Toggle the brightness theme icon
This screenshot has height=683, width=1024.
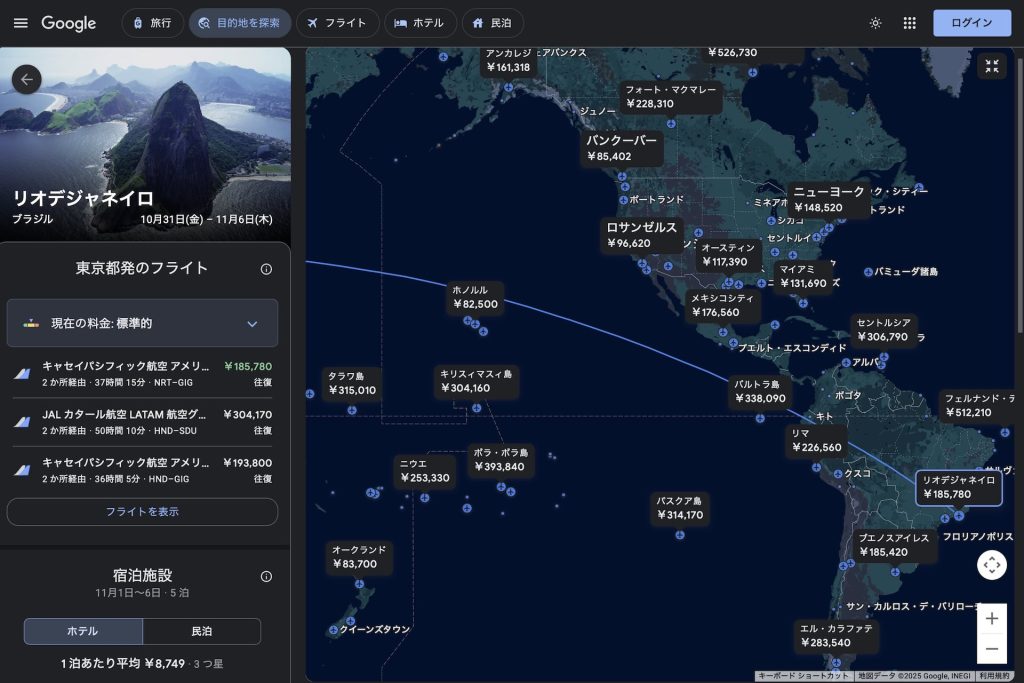pyautogui.click(x=875, y=23)
